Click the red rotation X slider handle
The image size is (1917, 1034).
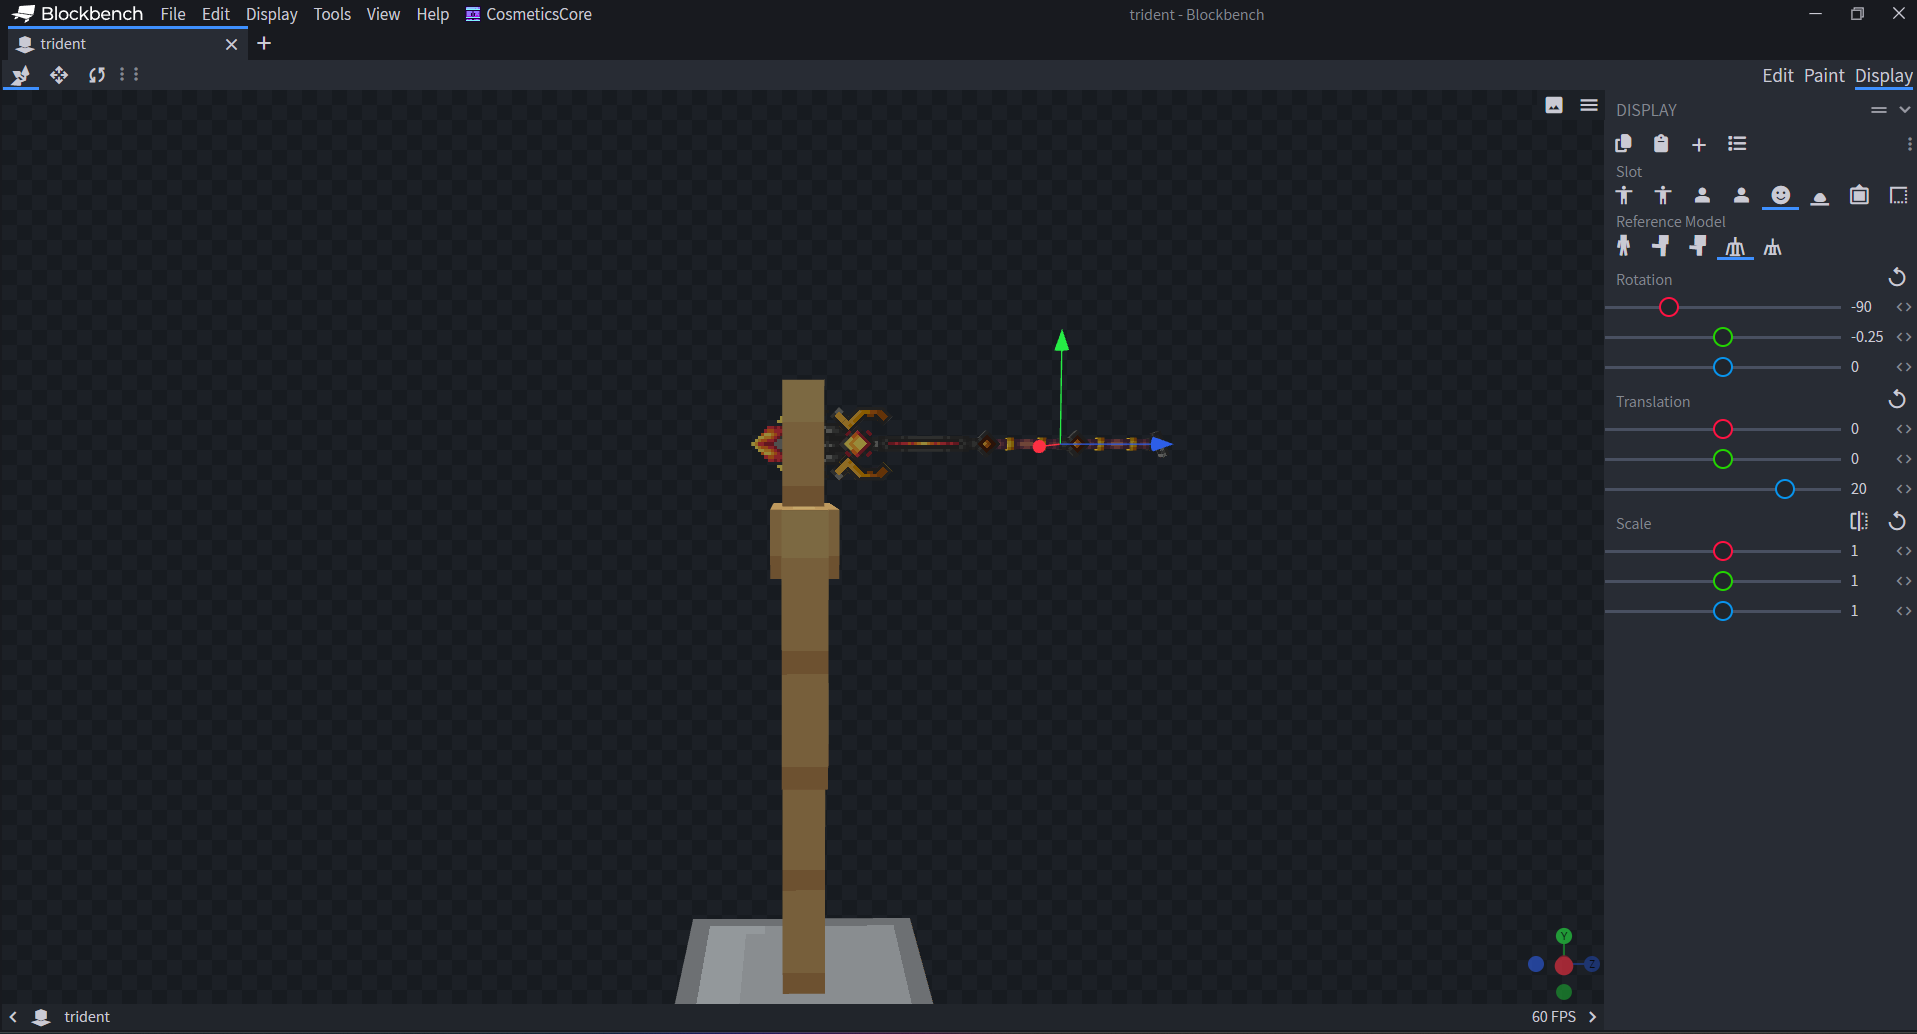(1669, 307)
